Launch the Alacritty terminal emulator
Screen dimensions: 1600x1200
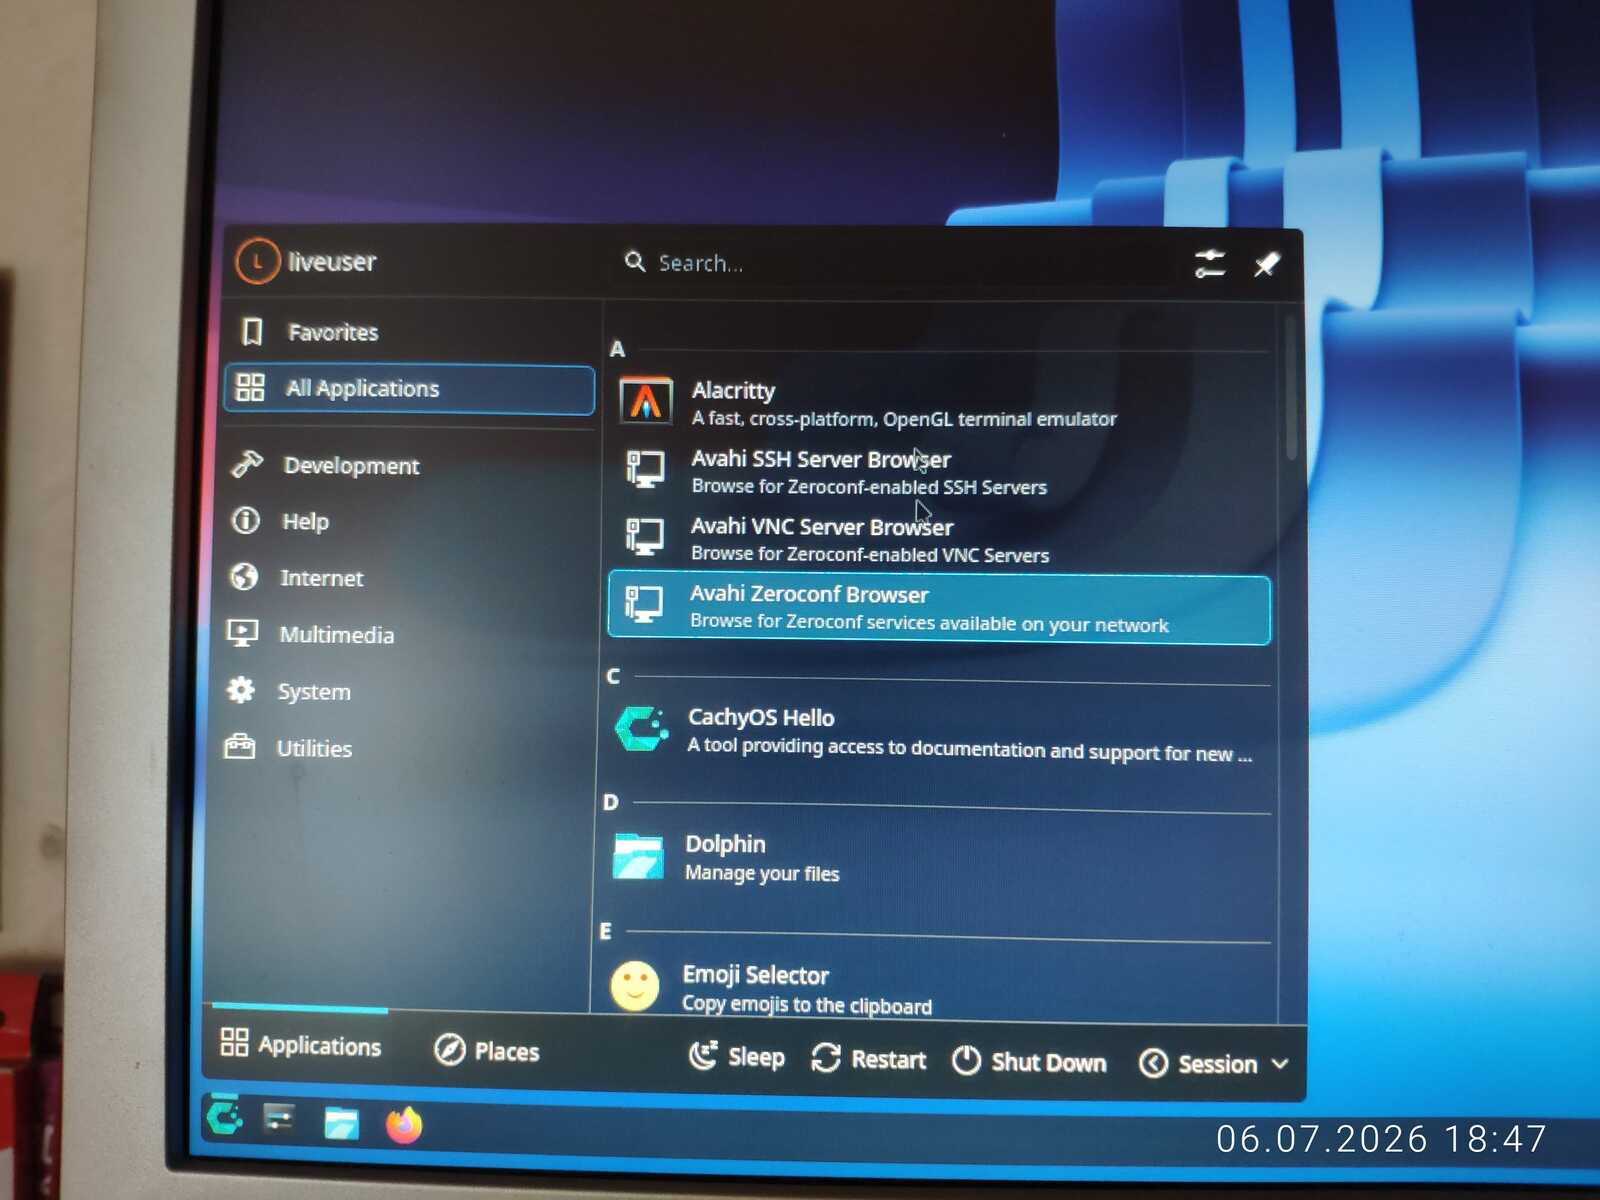(939, 403)
